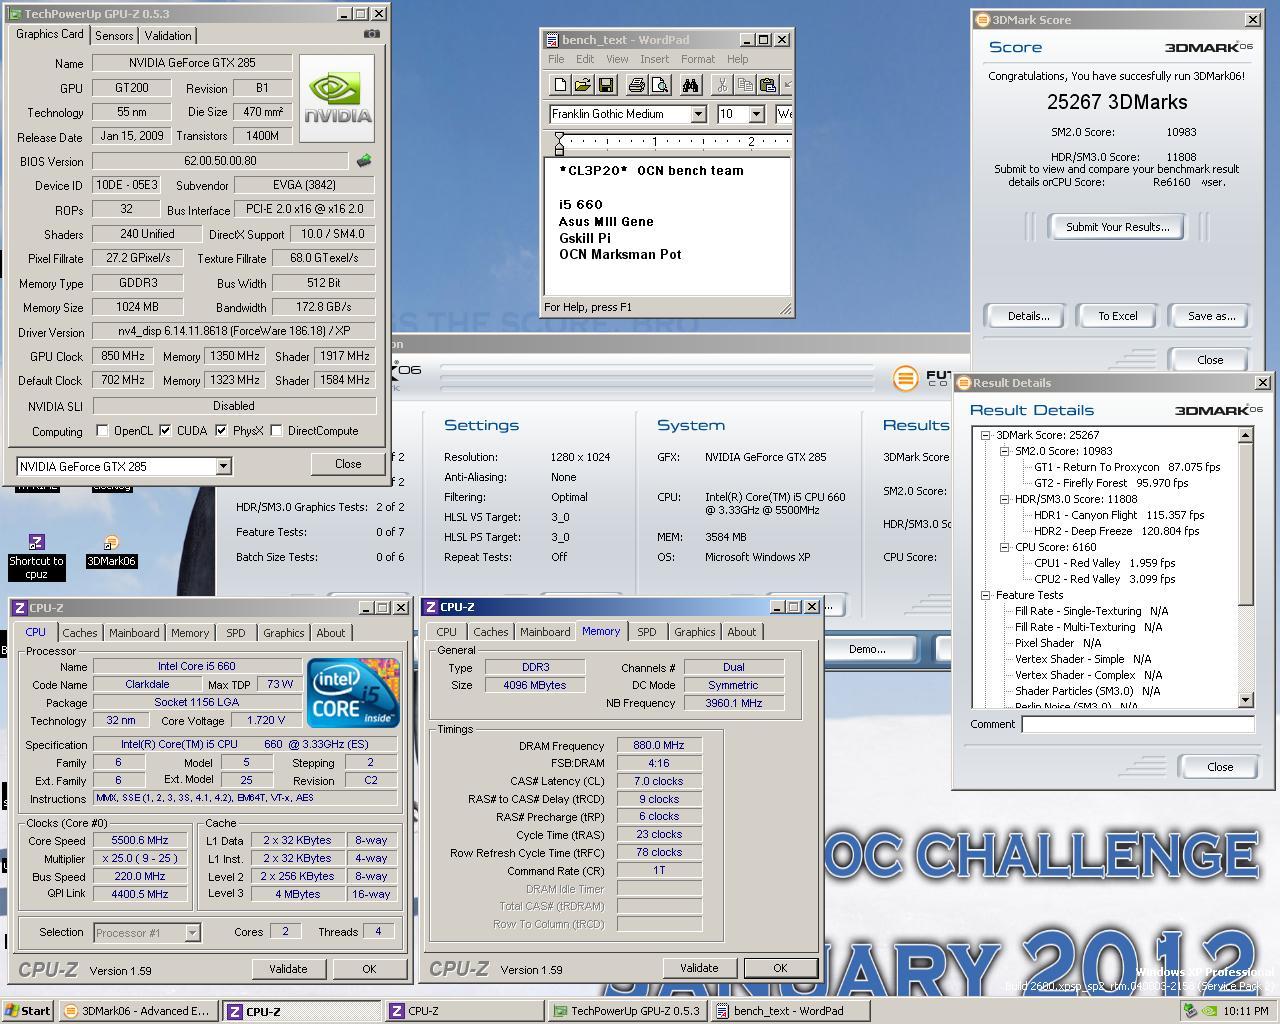Toggle the PhysX checkbox in GPU-Z
1280x1024 pixels.
[221, 431]
